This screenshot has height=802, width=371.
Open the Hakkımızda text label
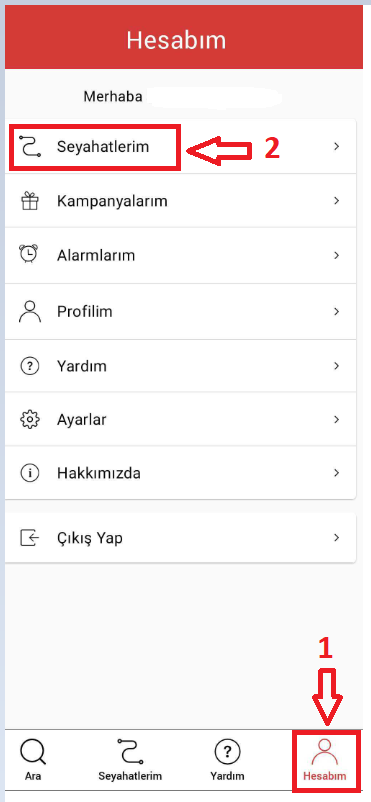point(99,473)
